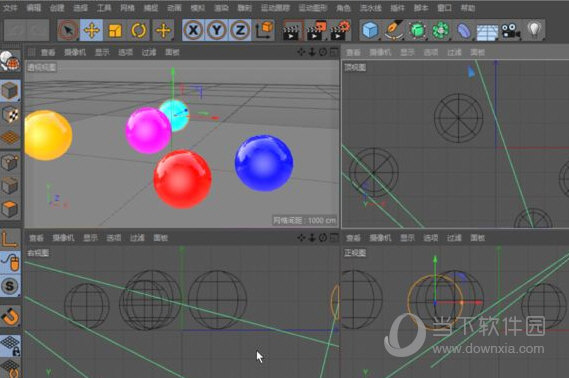Click perspective viewport orbit navigation icon
569x378 pixels.
323,52
